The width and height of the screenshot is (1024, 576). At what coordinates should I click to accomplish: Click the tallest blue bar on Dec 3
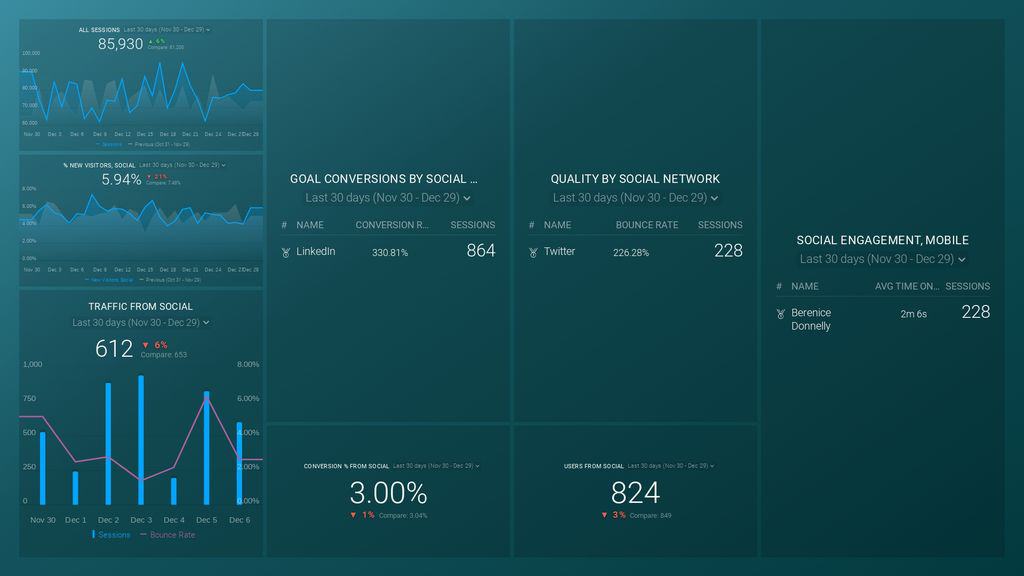point(141,440)
